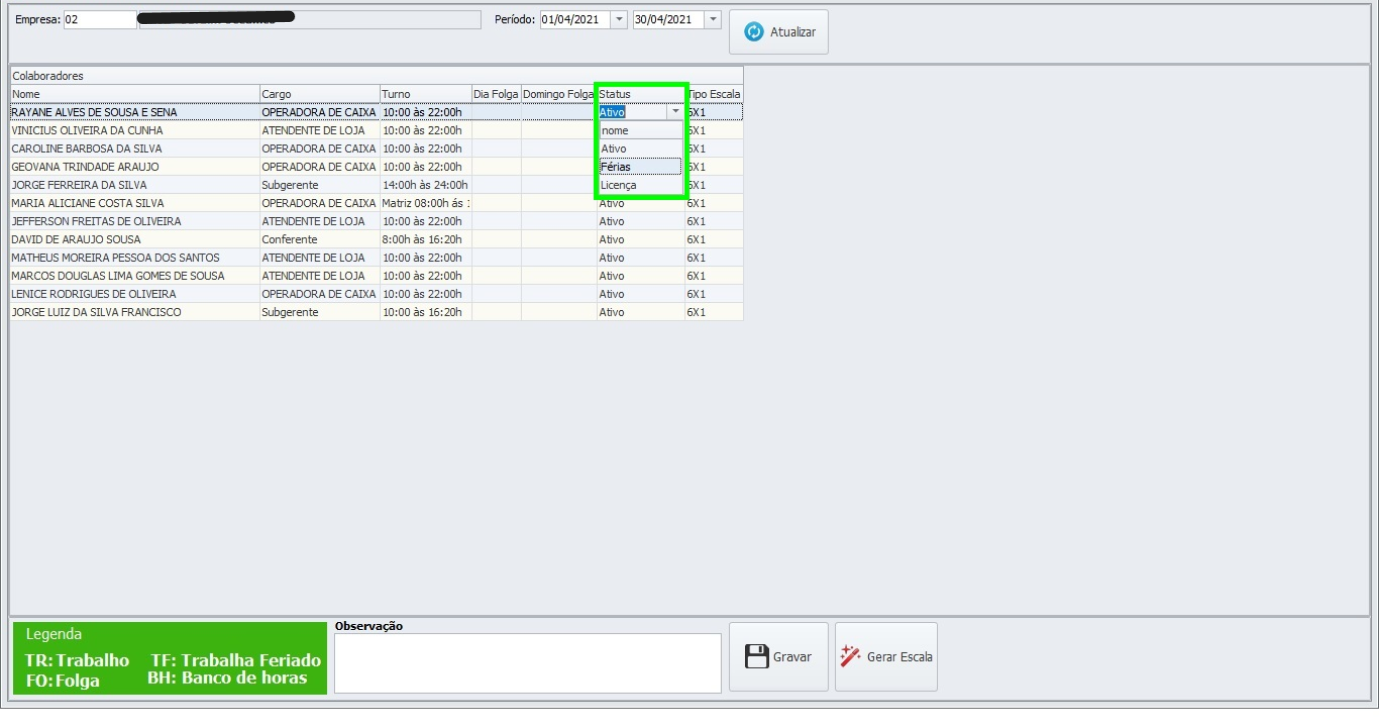
Task: Select Férias in the status list
Action: 640,167
